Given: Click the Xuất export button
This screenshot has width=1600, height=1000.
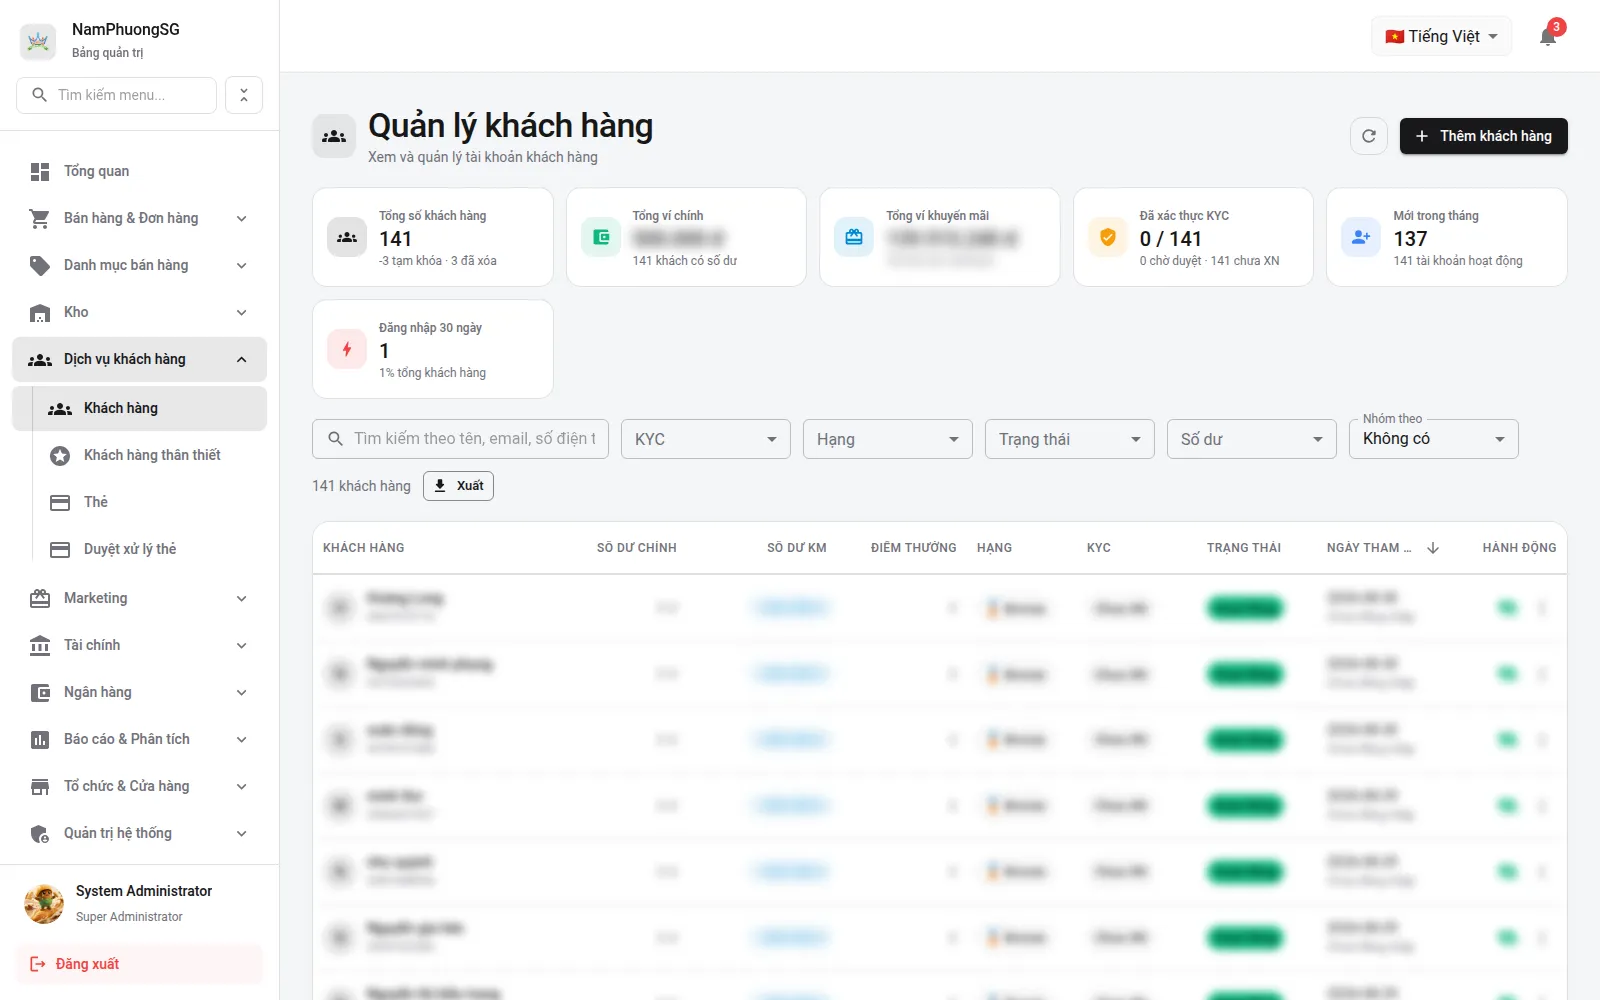Looking at the screenshot, I should point(458,486).
